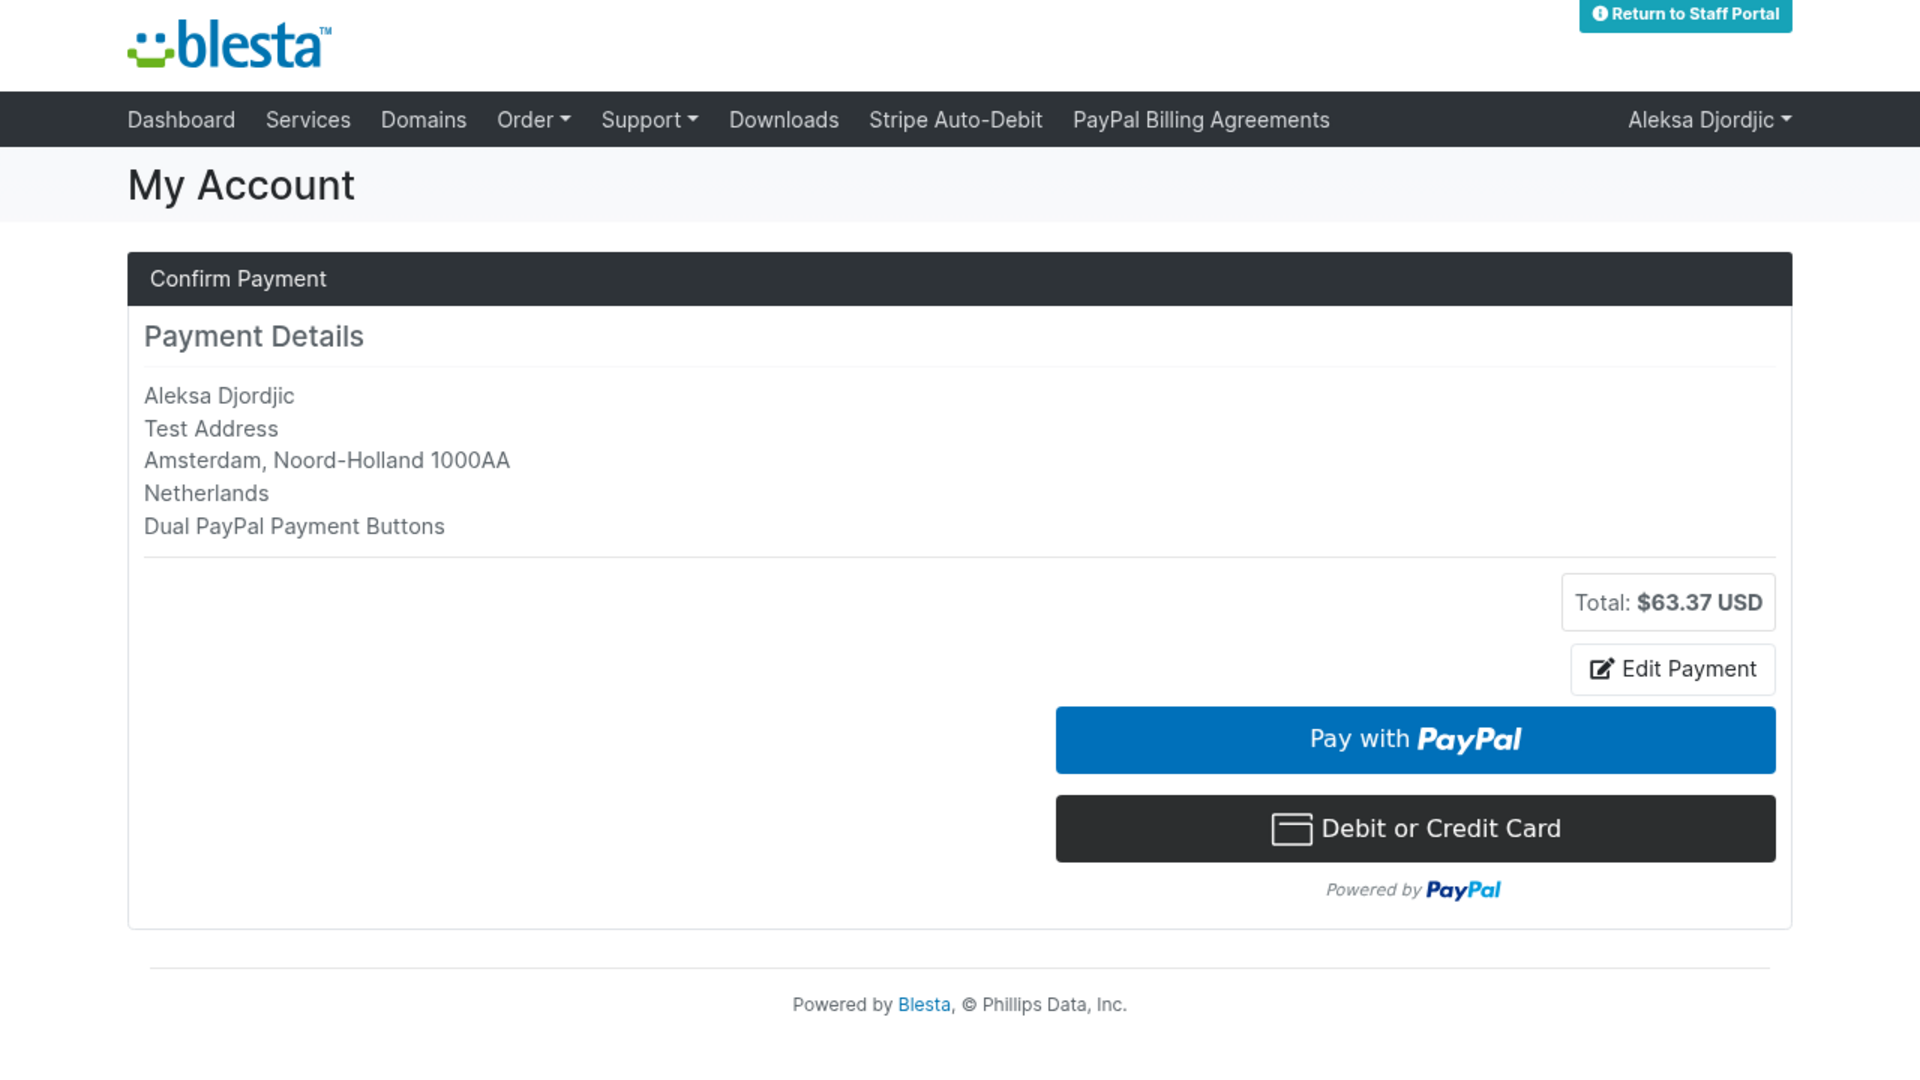Click the Confirm Payment header

pyautogui.click(x=959, y=279)
